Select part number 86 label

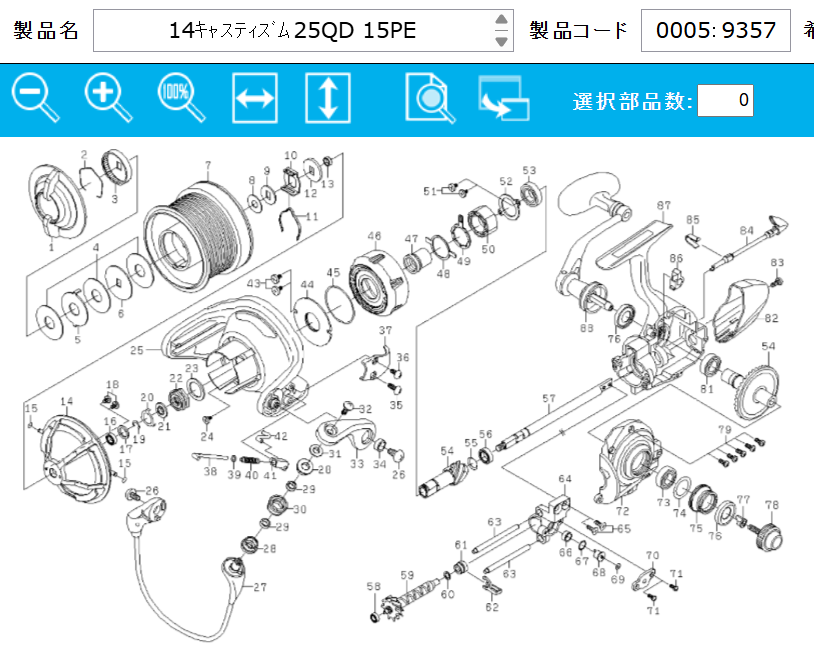coord(676,258)
